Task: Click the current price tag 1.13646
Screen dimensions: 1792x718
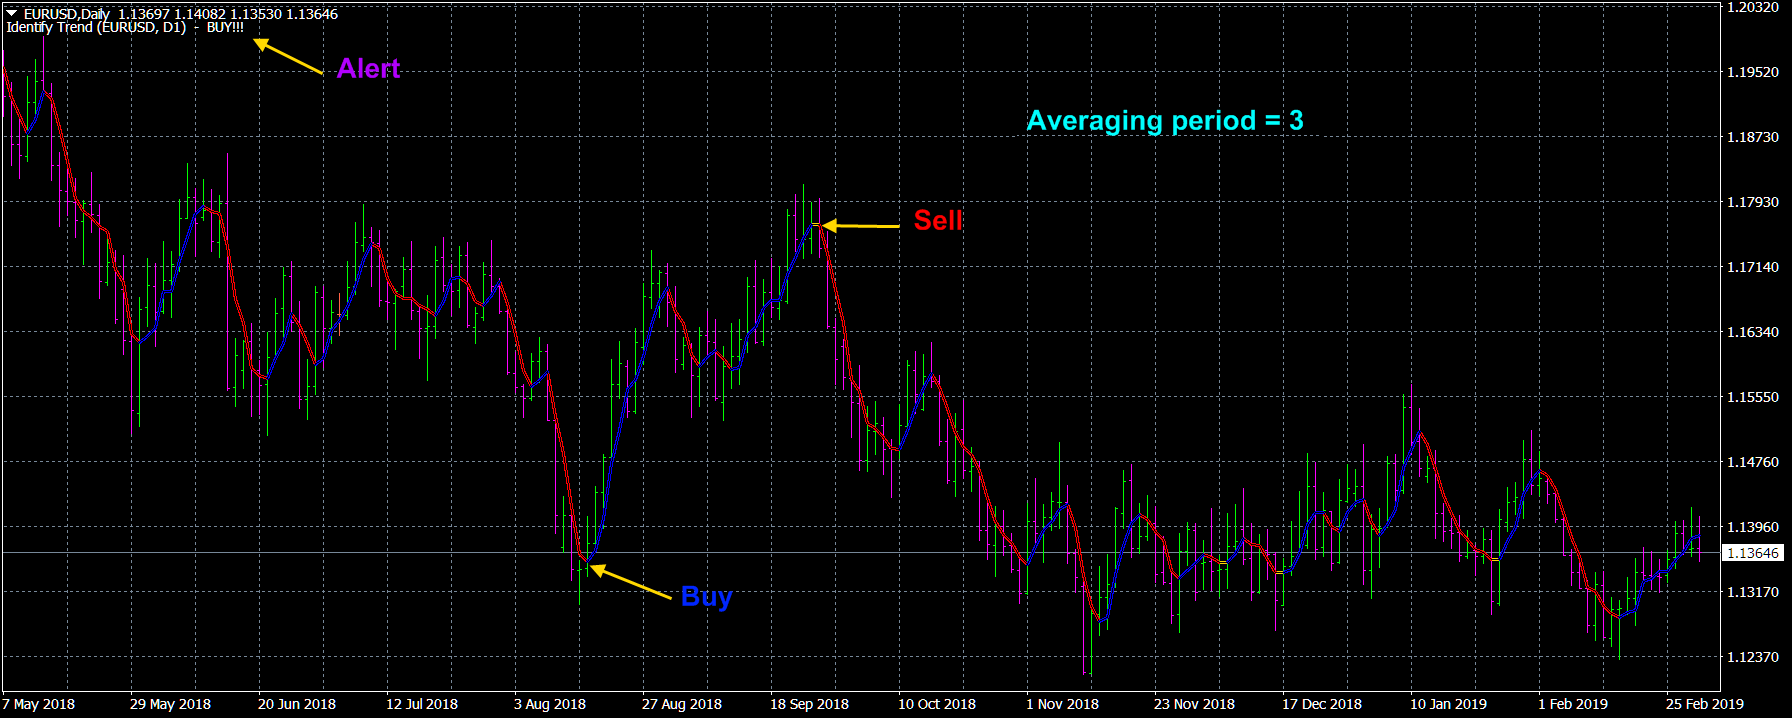Action: (1754, 553)
